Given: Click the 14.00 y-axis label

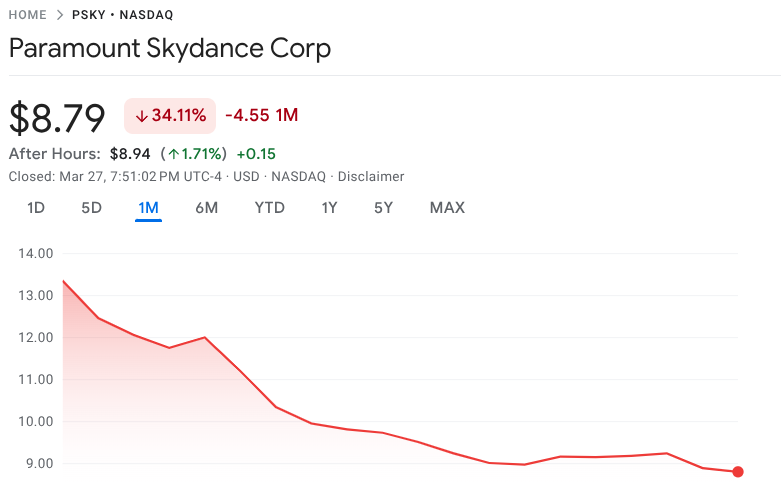Looking at the screenshot, I should point(36,253).
